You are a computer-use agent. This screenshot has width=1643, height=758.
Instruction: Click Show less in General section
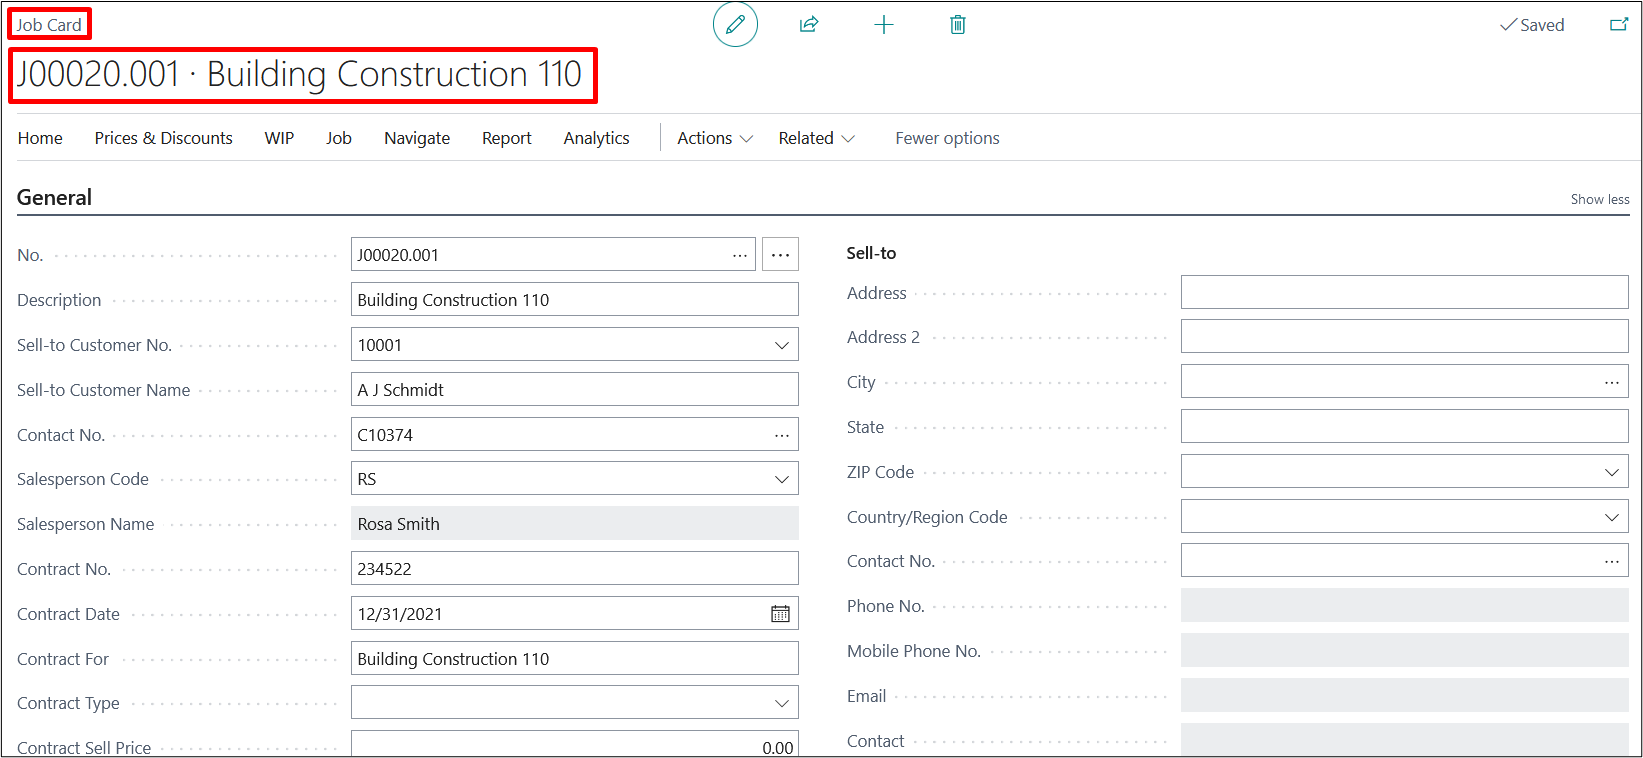pyautogui.click(x=1599, y=199)
